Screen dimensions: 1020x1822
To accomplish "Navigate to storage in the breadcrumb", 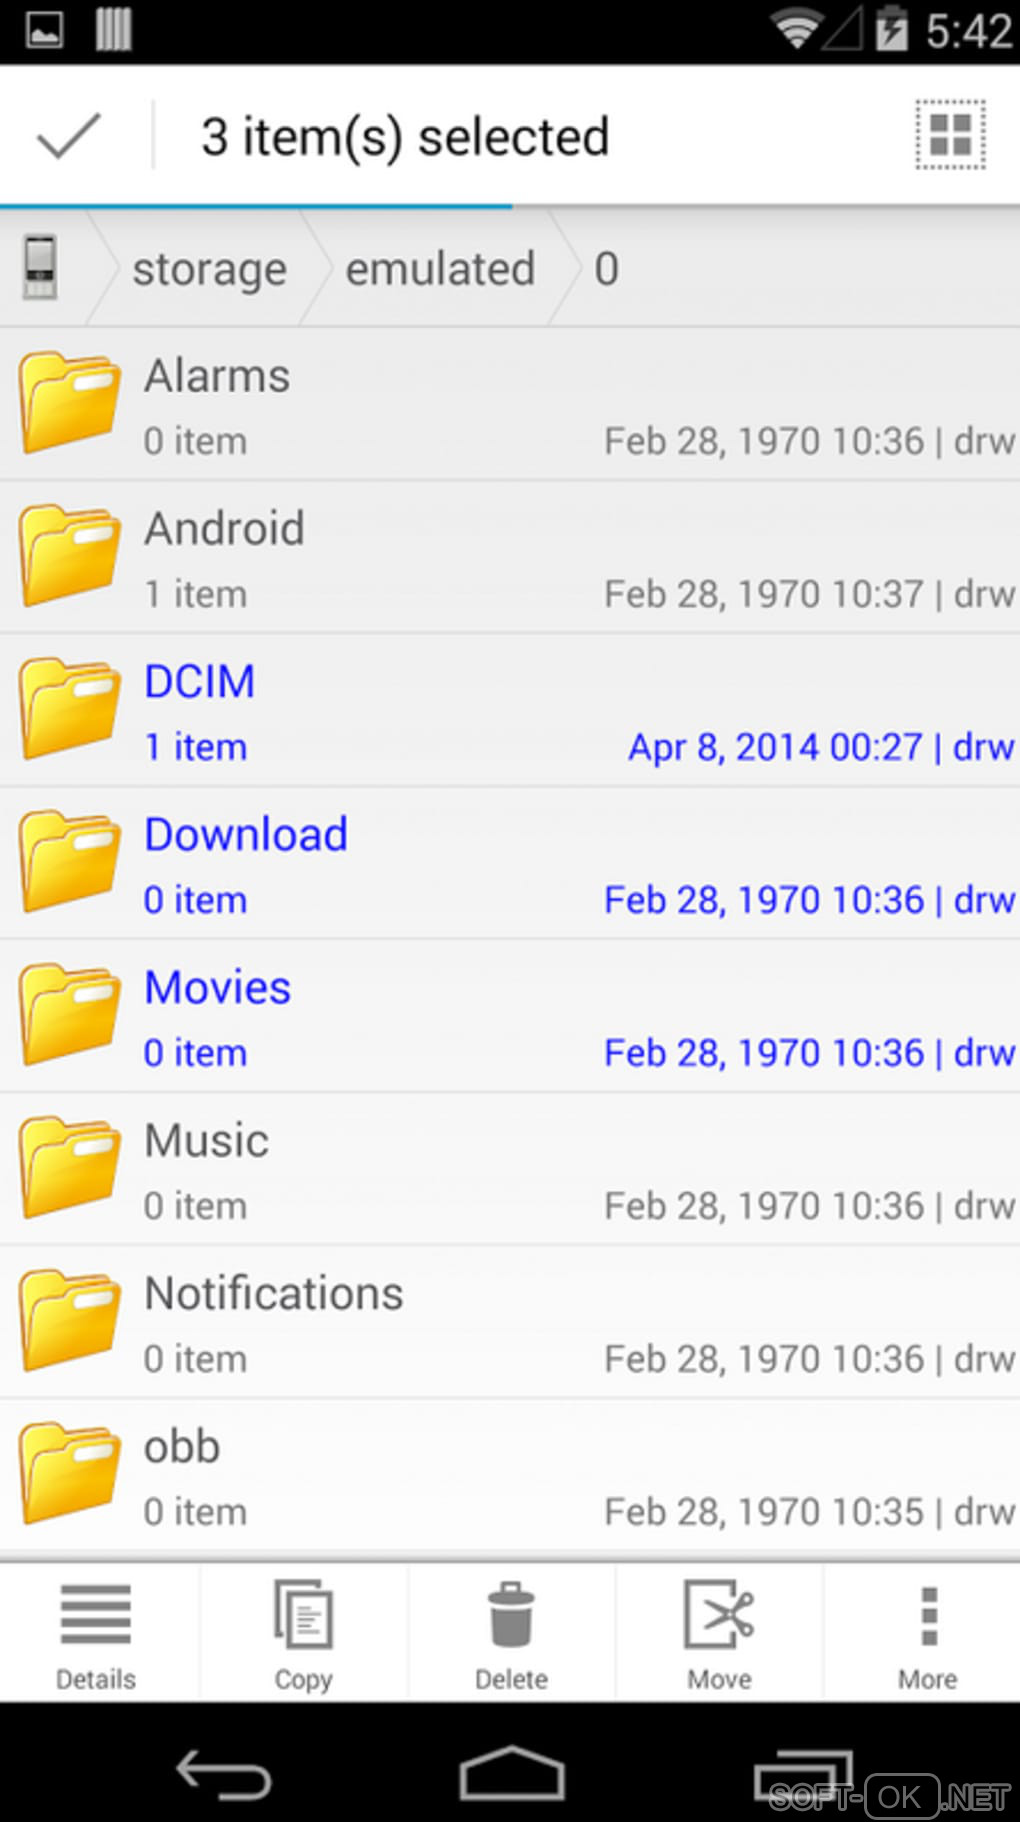I will pyautogui.click(x=209, y=269).
